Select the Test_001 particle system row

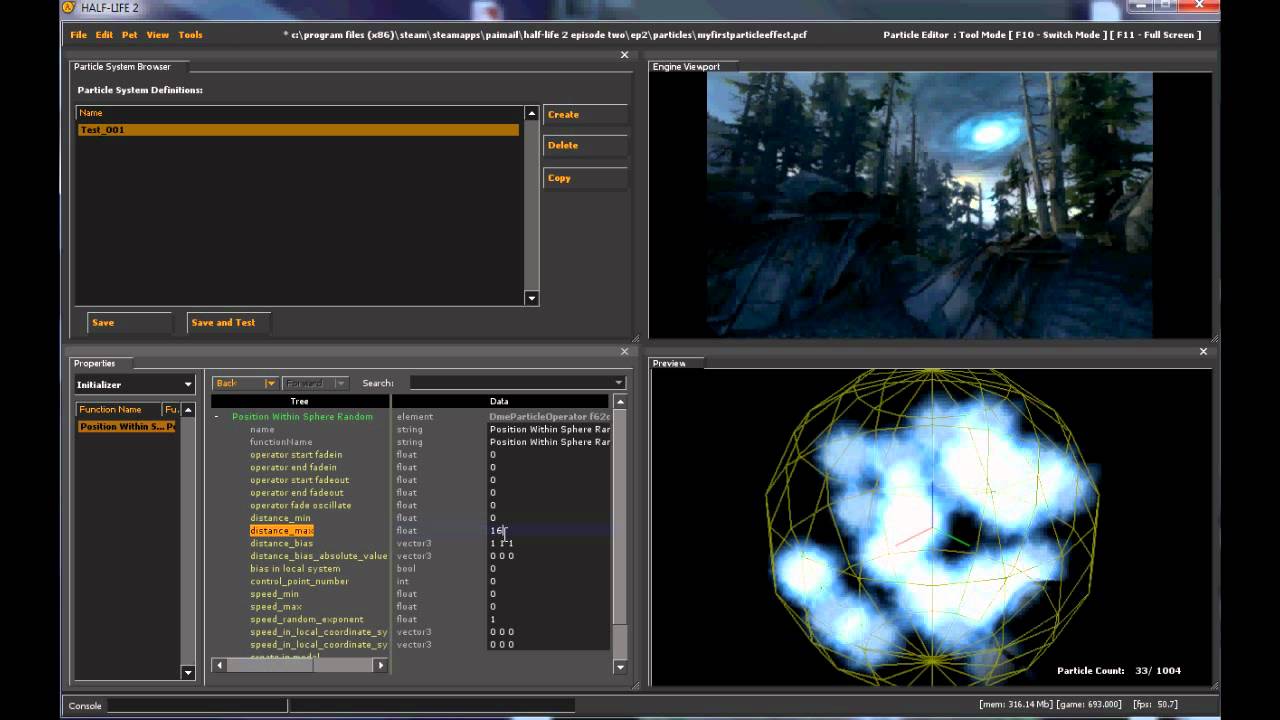click(x=298, y=130)
